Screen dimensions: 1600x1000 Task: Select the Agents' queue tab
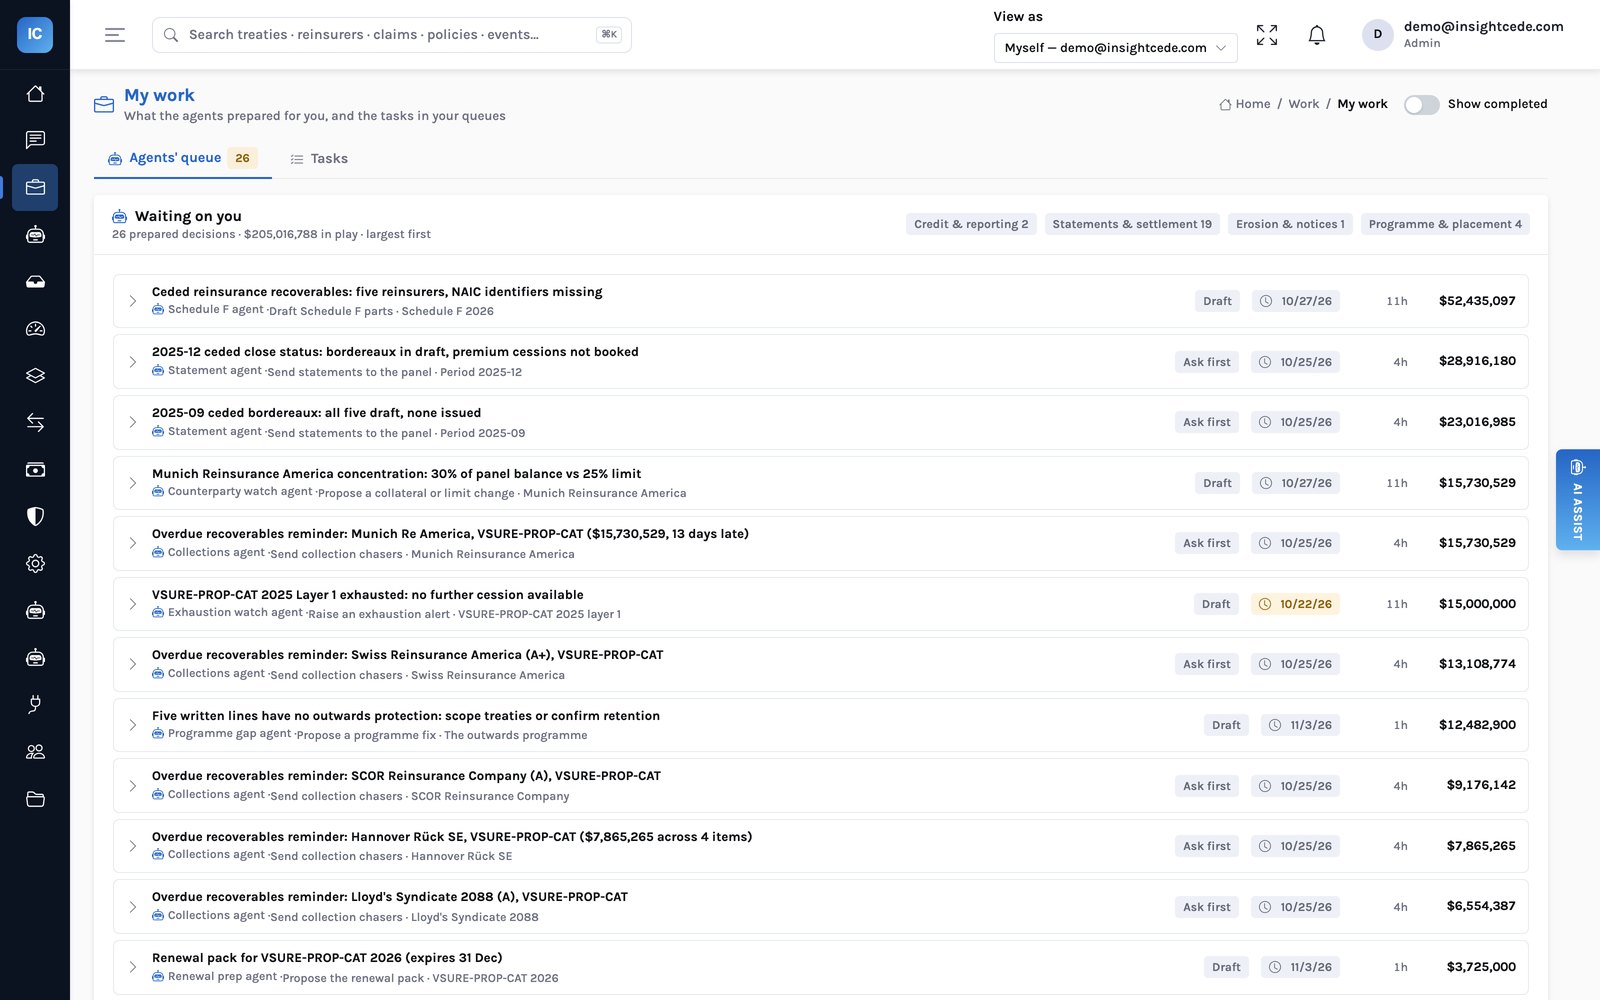[x=183, y=158]
